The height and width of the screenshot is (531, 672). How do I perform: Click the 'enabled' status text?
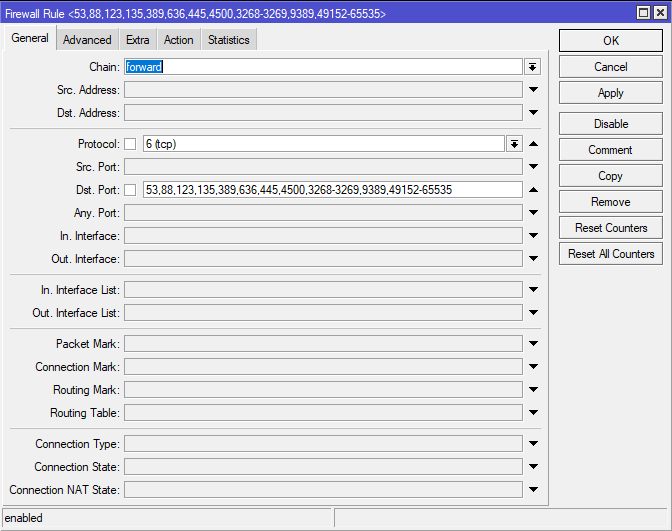point(24,518)
